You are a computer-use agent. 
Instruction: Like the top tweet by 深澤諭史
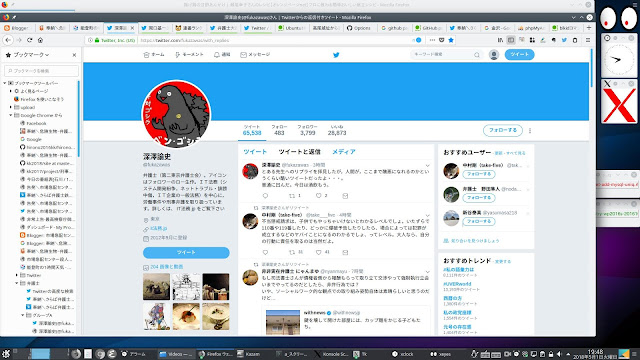pos(318,196)
